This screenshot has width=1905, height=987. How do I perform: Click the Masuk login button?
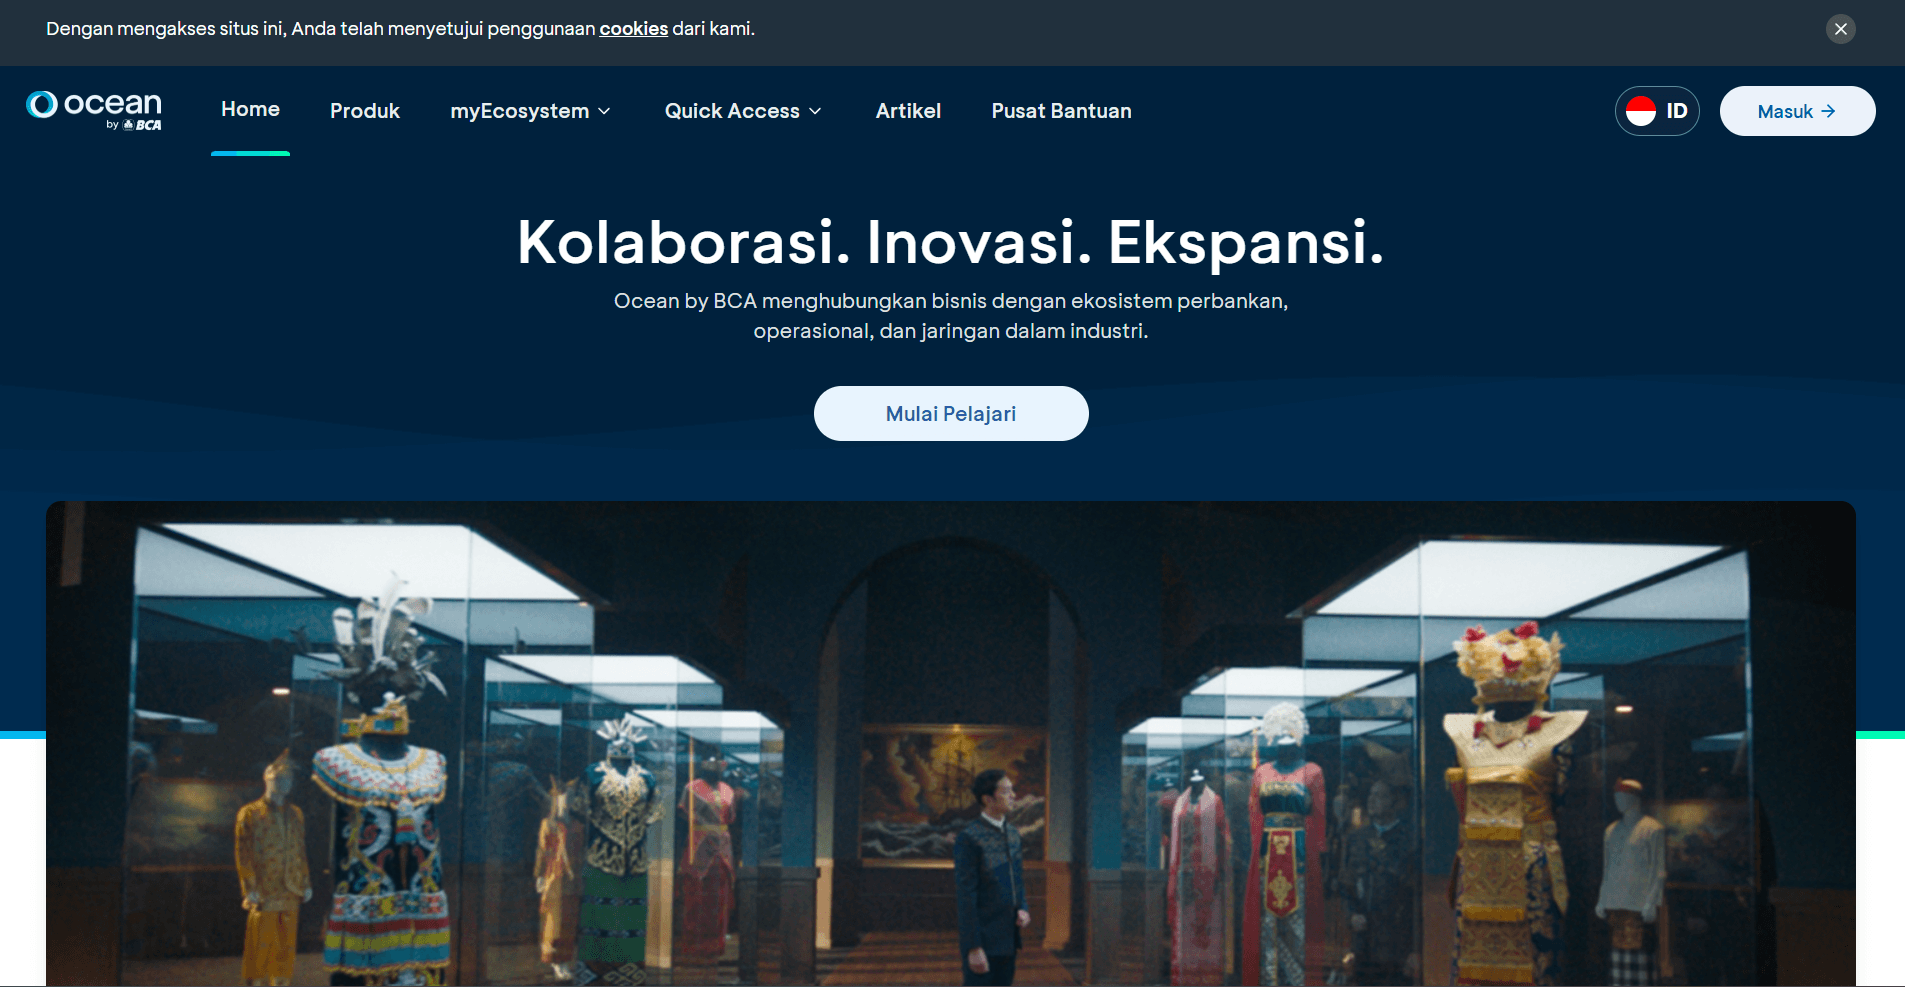click(1797, 111)
